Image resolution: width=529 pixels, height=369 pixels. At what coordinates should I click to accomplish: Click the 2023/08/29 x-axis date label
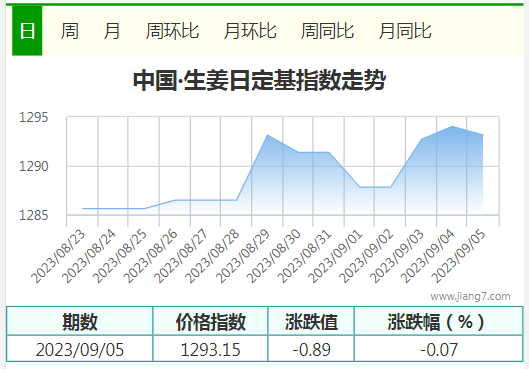(x=243, y=256)
